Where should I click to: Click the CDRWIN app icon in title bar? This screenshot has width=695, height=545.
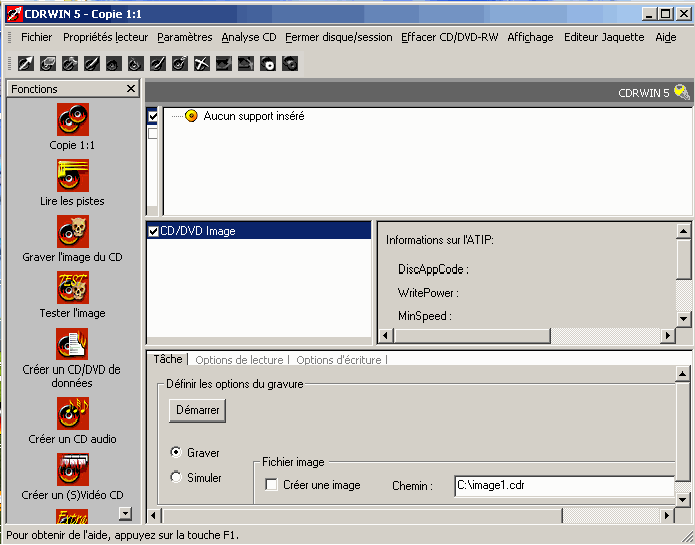point(14,14)
